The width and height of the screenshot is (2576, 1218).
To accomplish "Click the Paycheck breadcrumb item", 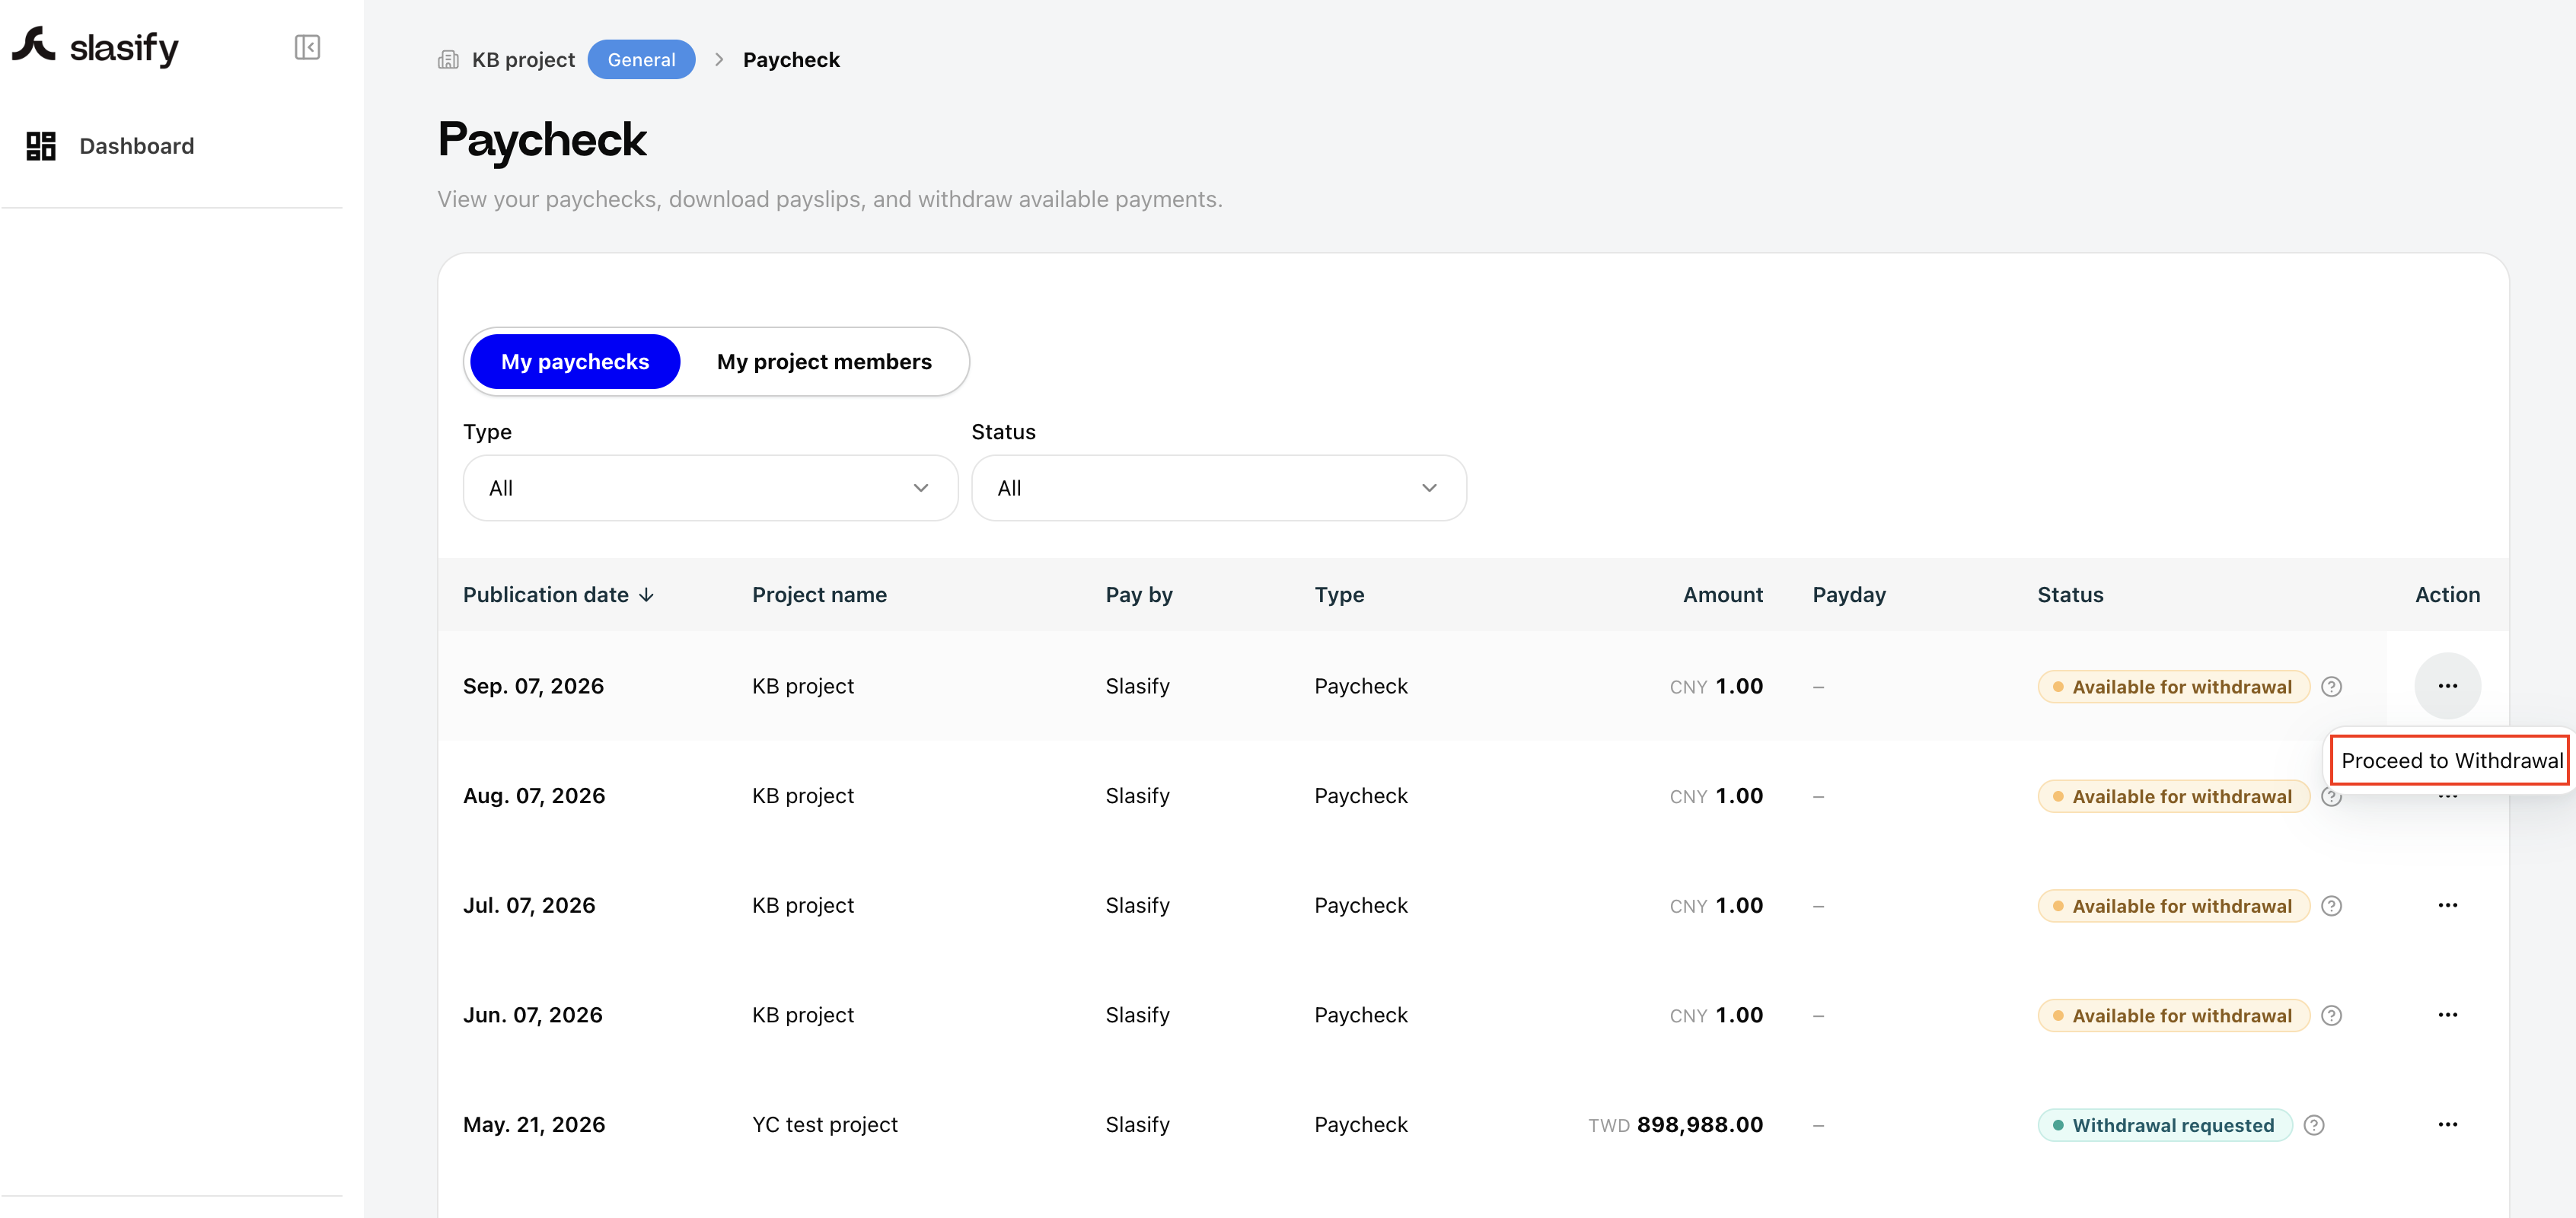I will 791,60.
